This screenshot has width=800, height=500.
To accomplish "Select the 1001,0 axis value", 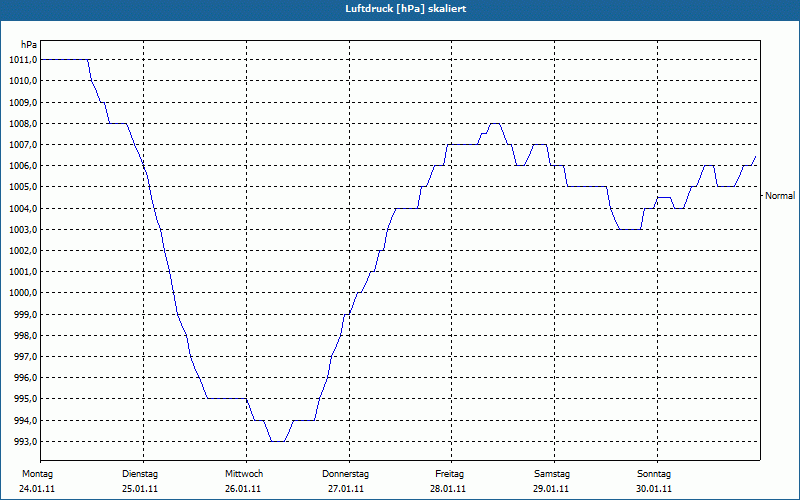I will (x=23, y=272).
